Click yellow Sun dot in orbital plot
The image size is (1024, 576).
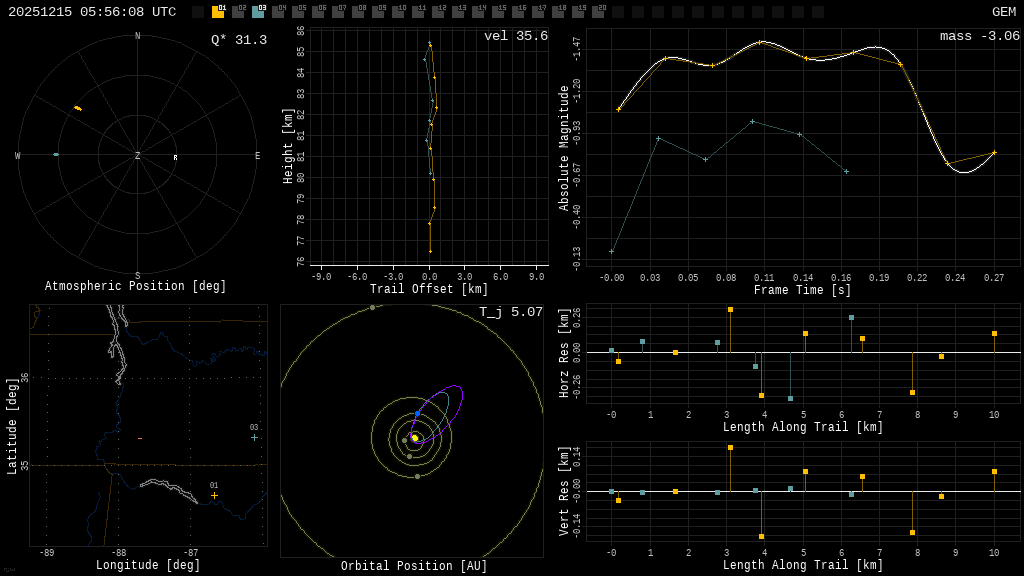[415, 438]
